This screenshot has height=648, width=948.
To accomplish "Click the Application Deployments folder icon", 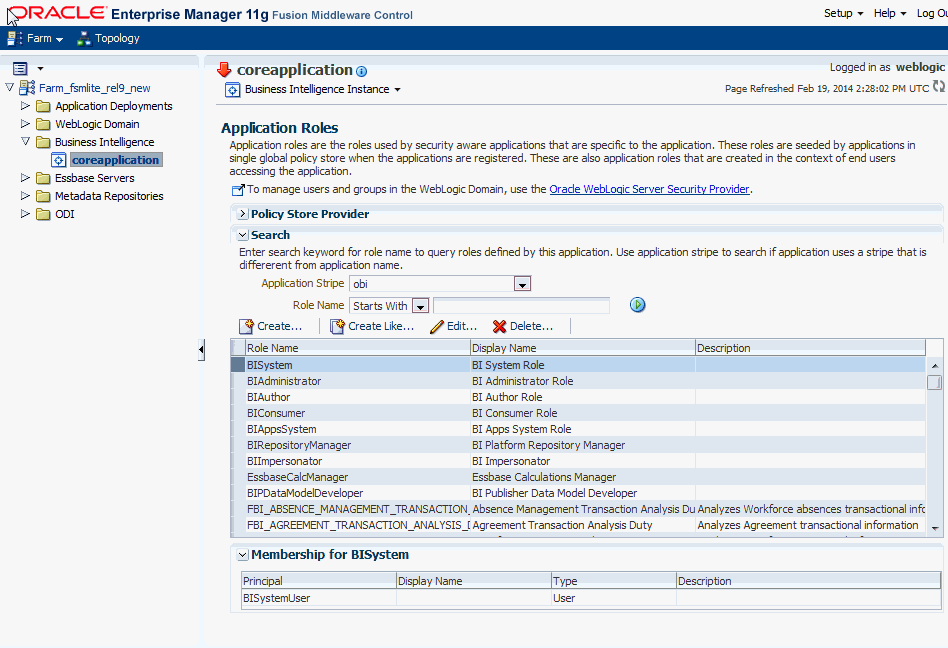I will click(43, 106).
